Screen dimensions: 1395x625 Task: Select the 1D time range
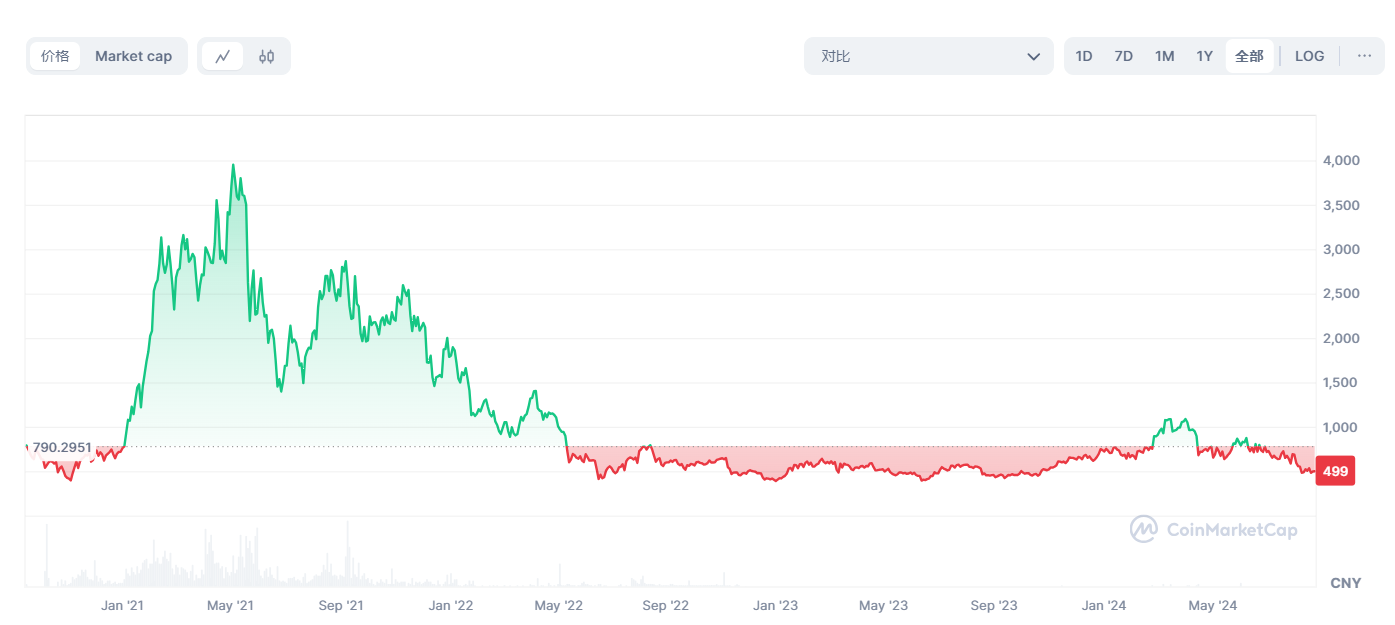[1084, 56]
